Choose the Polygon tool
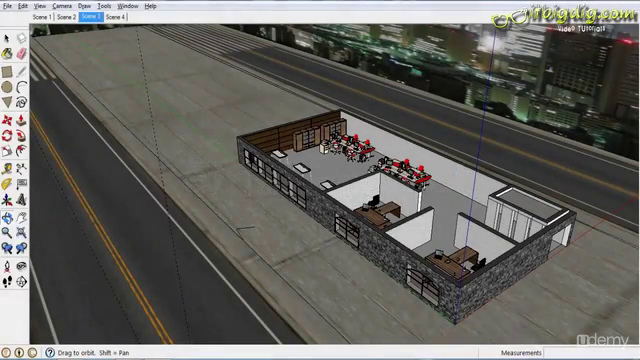 click(x=7, y=102)
